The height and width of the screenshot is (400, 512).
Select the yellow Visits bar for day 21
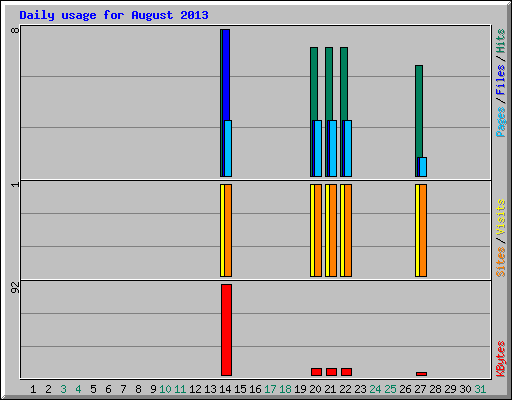point(327,230)
